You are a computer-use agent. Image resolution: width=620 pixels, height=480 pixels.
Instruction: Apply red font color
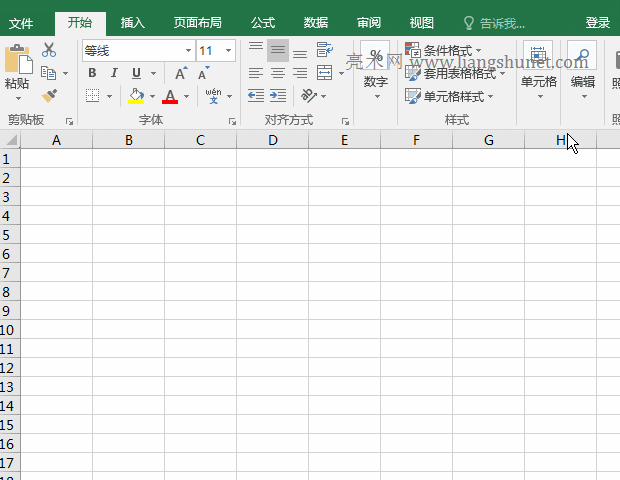point(170,96)
